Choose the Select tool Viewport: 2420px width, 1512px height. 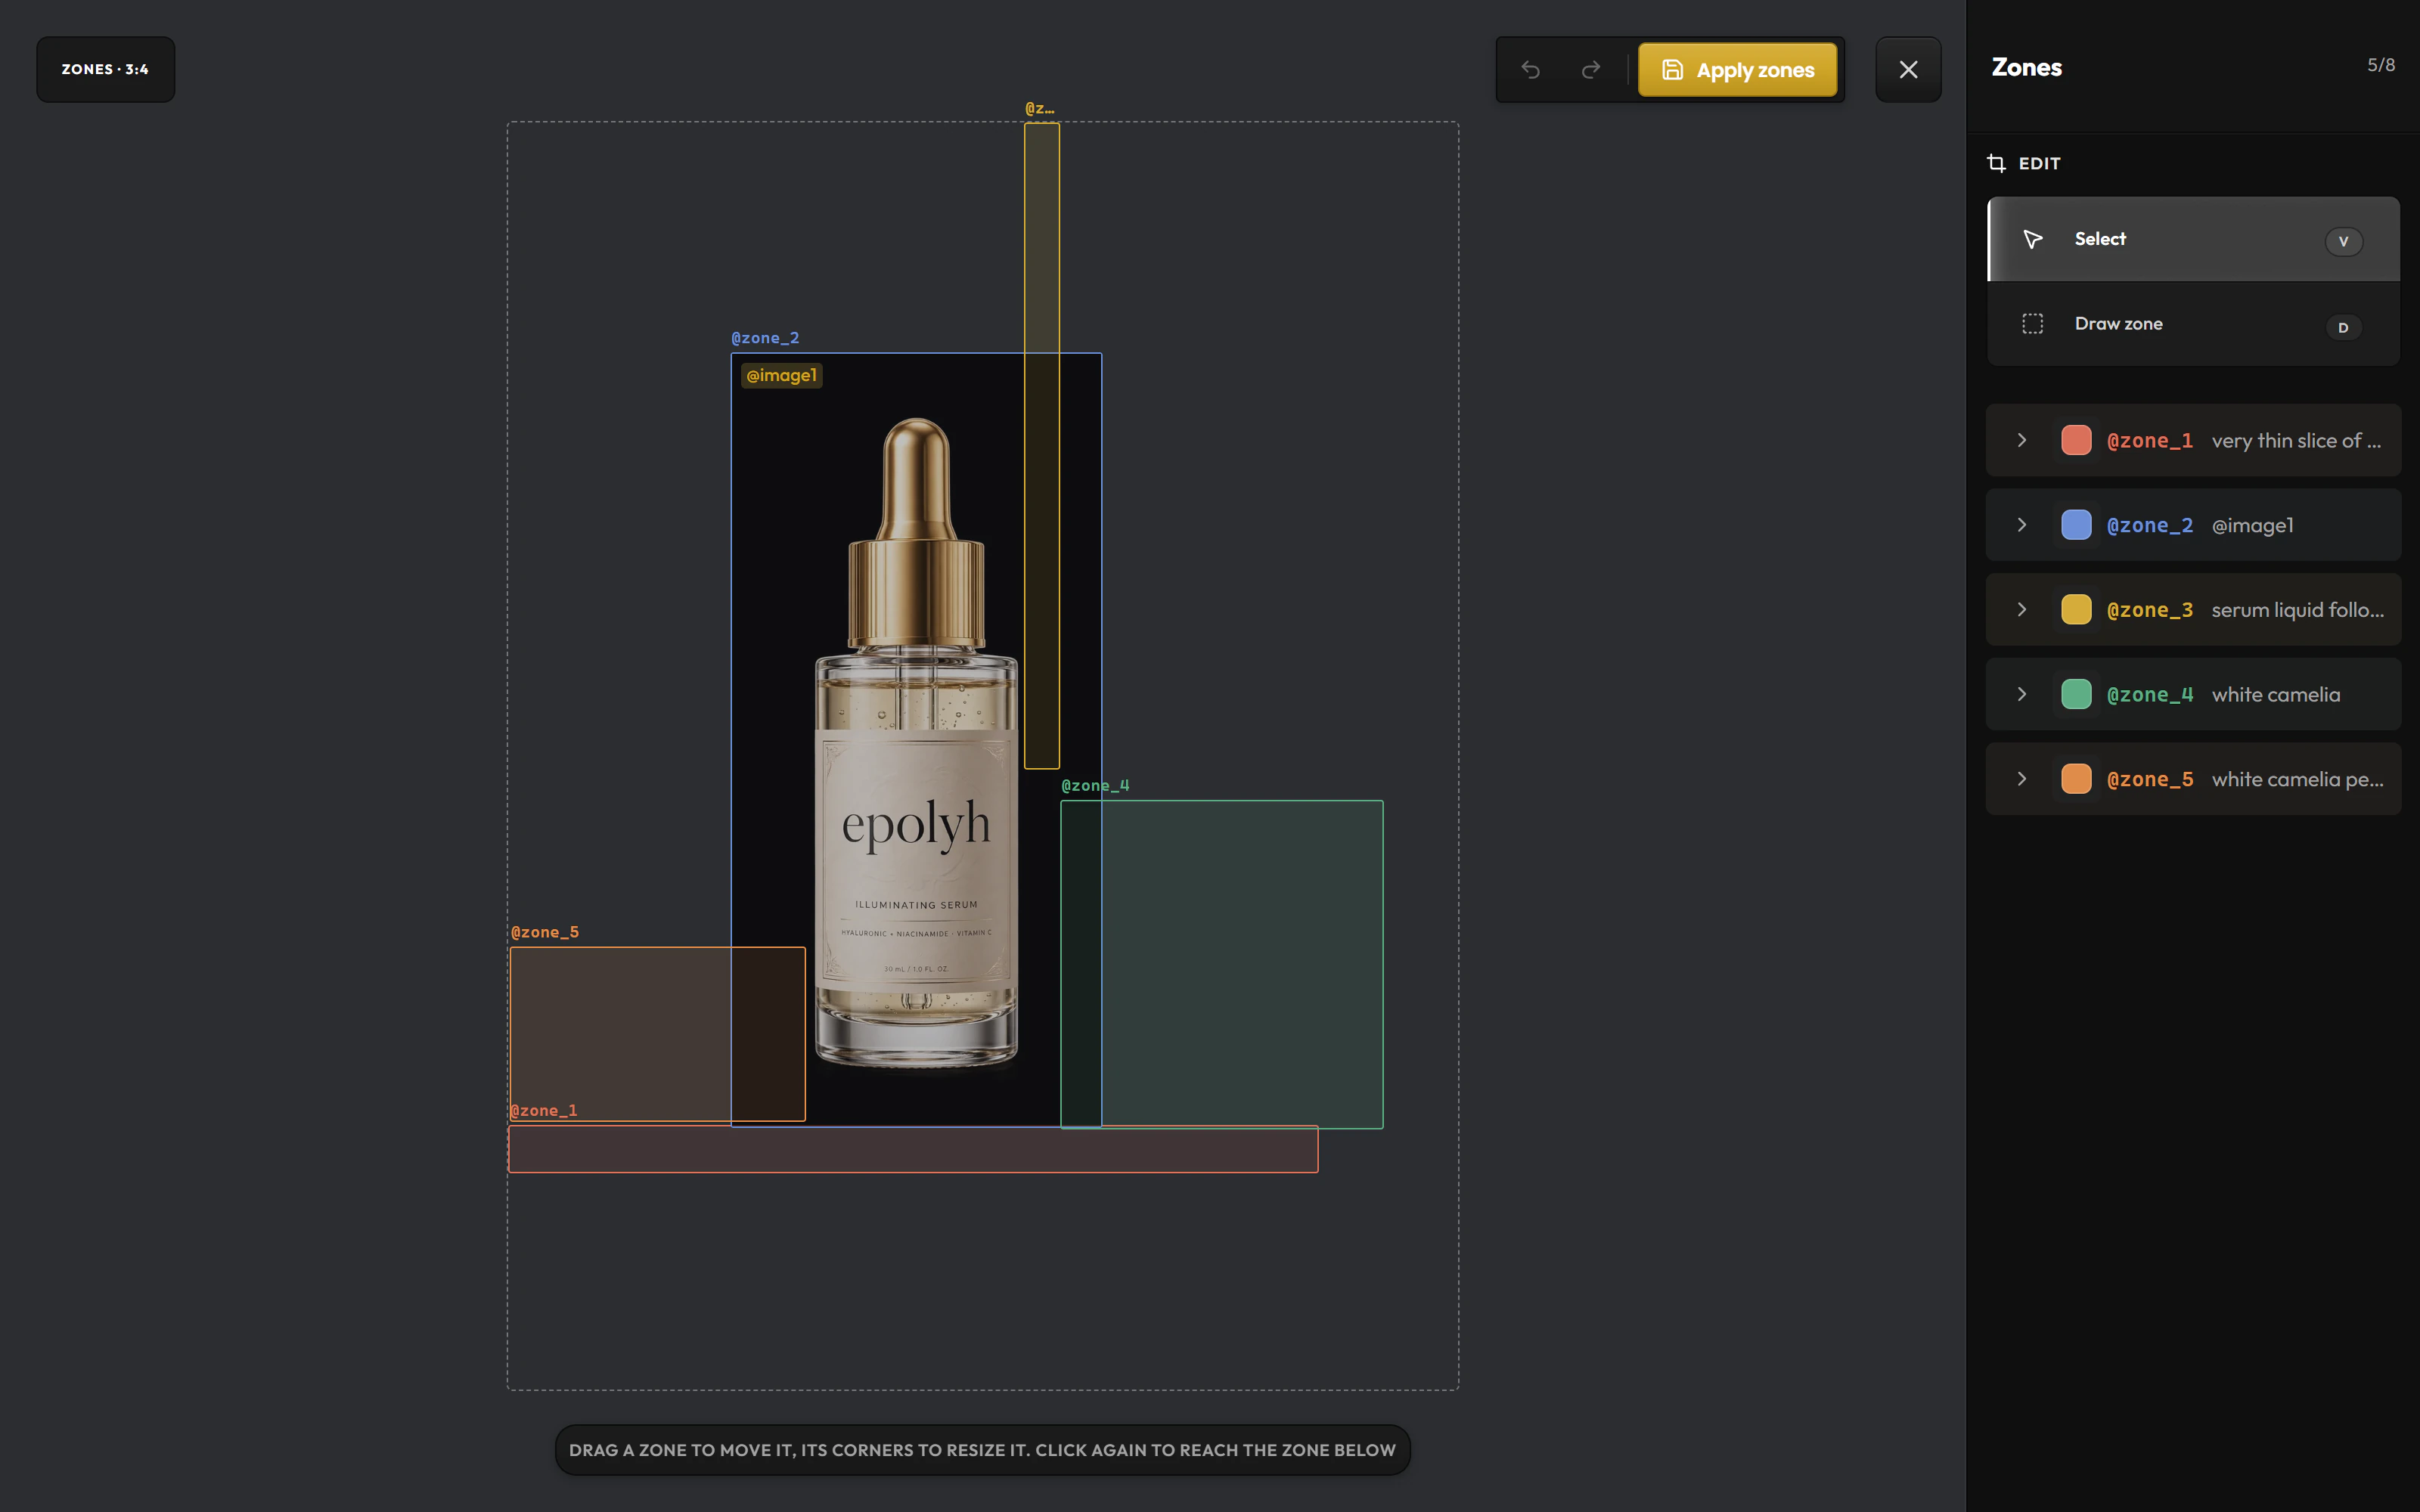pyautogui.click(x=2193, y=239)
